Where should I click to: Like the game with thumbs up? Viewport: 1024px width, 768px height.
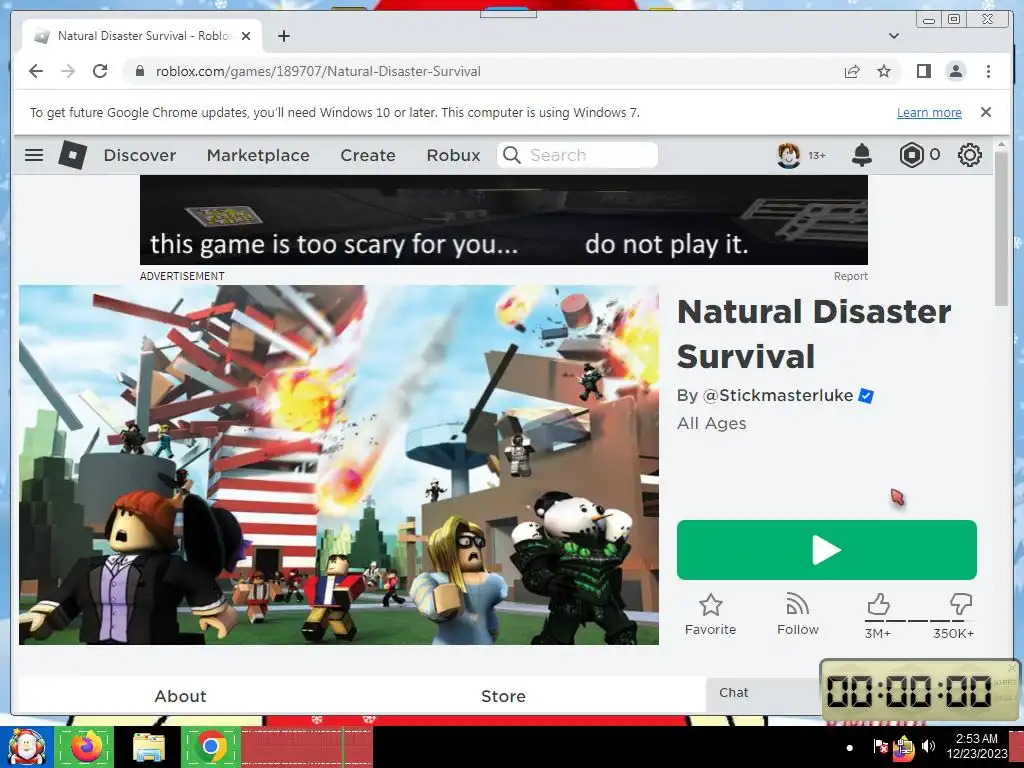point(878,605)
